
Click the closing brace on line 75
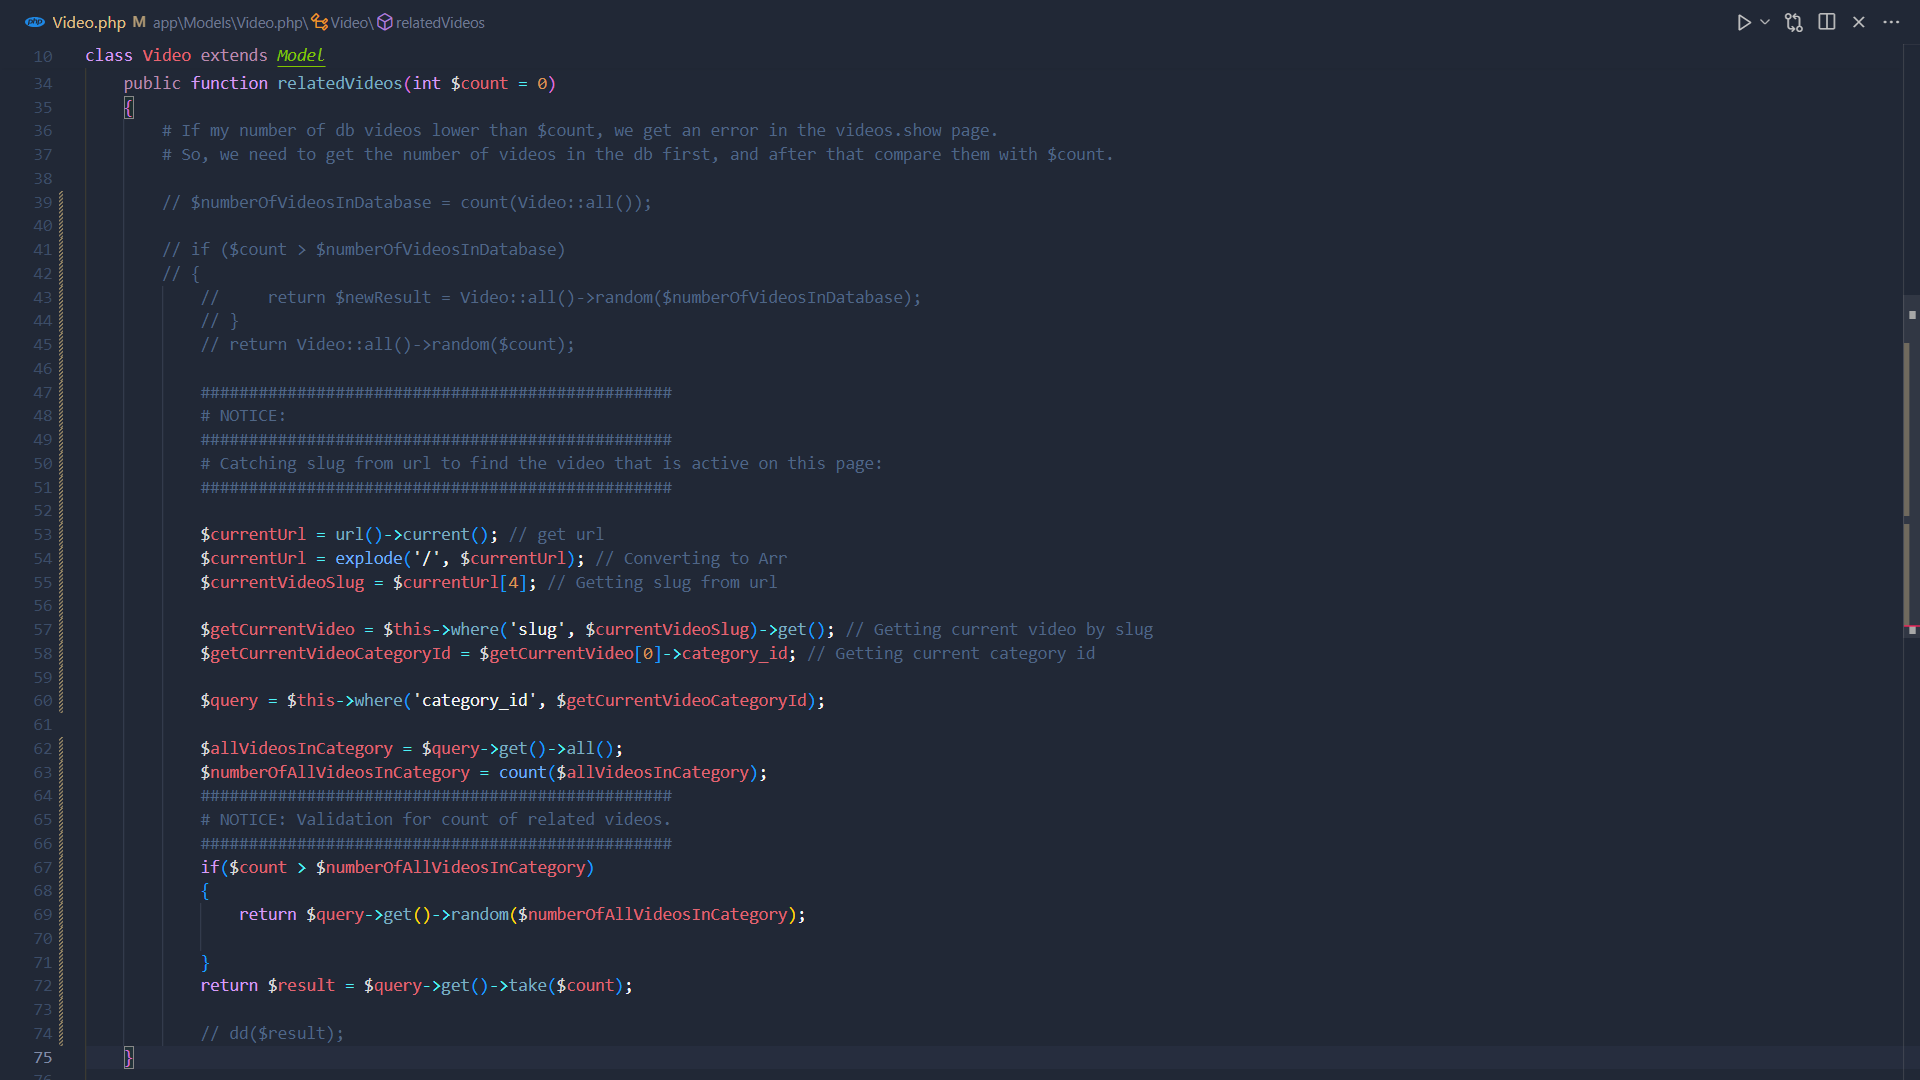click(x=128, y=1057)
